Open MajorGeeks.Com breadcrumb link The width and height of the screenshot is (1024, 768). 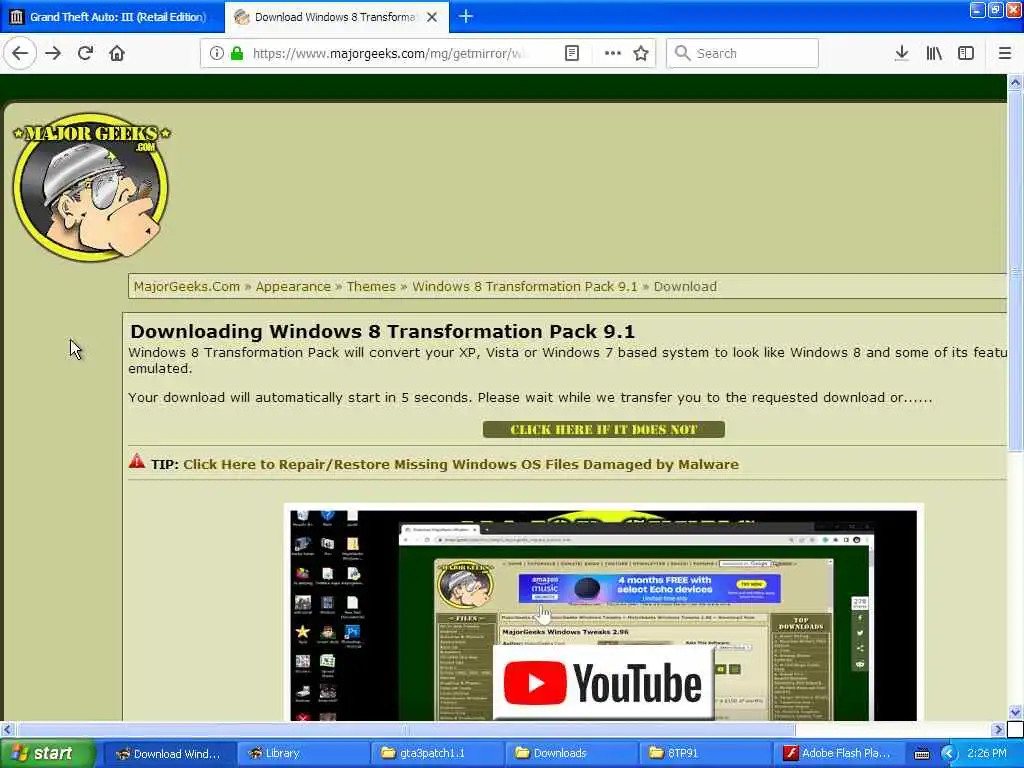click(x=187, y=287)
